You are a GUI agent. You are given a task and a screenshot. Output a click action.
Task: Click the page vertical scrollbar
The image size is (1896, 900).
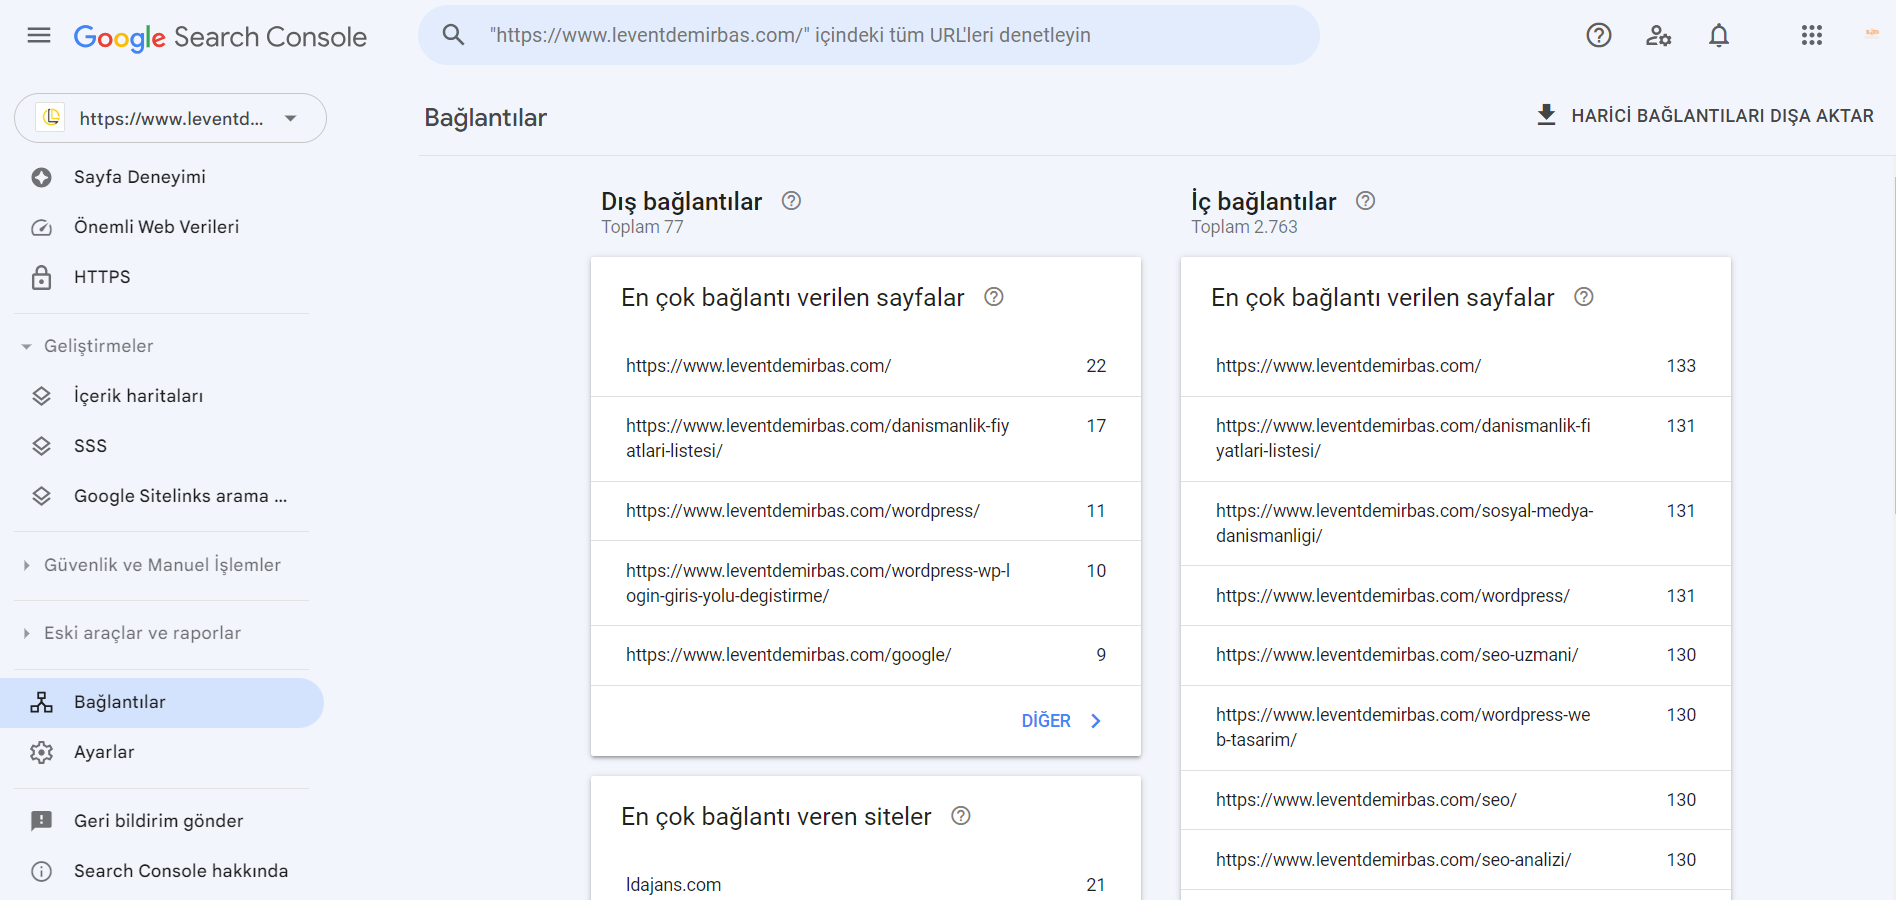(1892, 345)
